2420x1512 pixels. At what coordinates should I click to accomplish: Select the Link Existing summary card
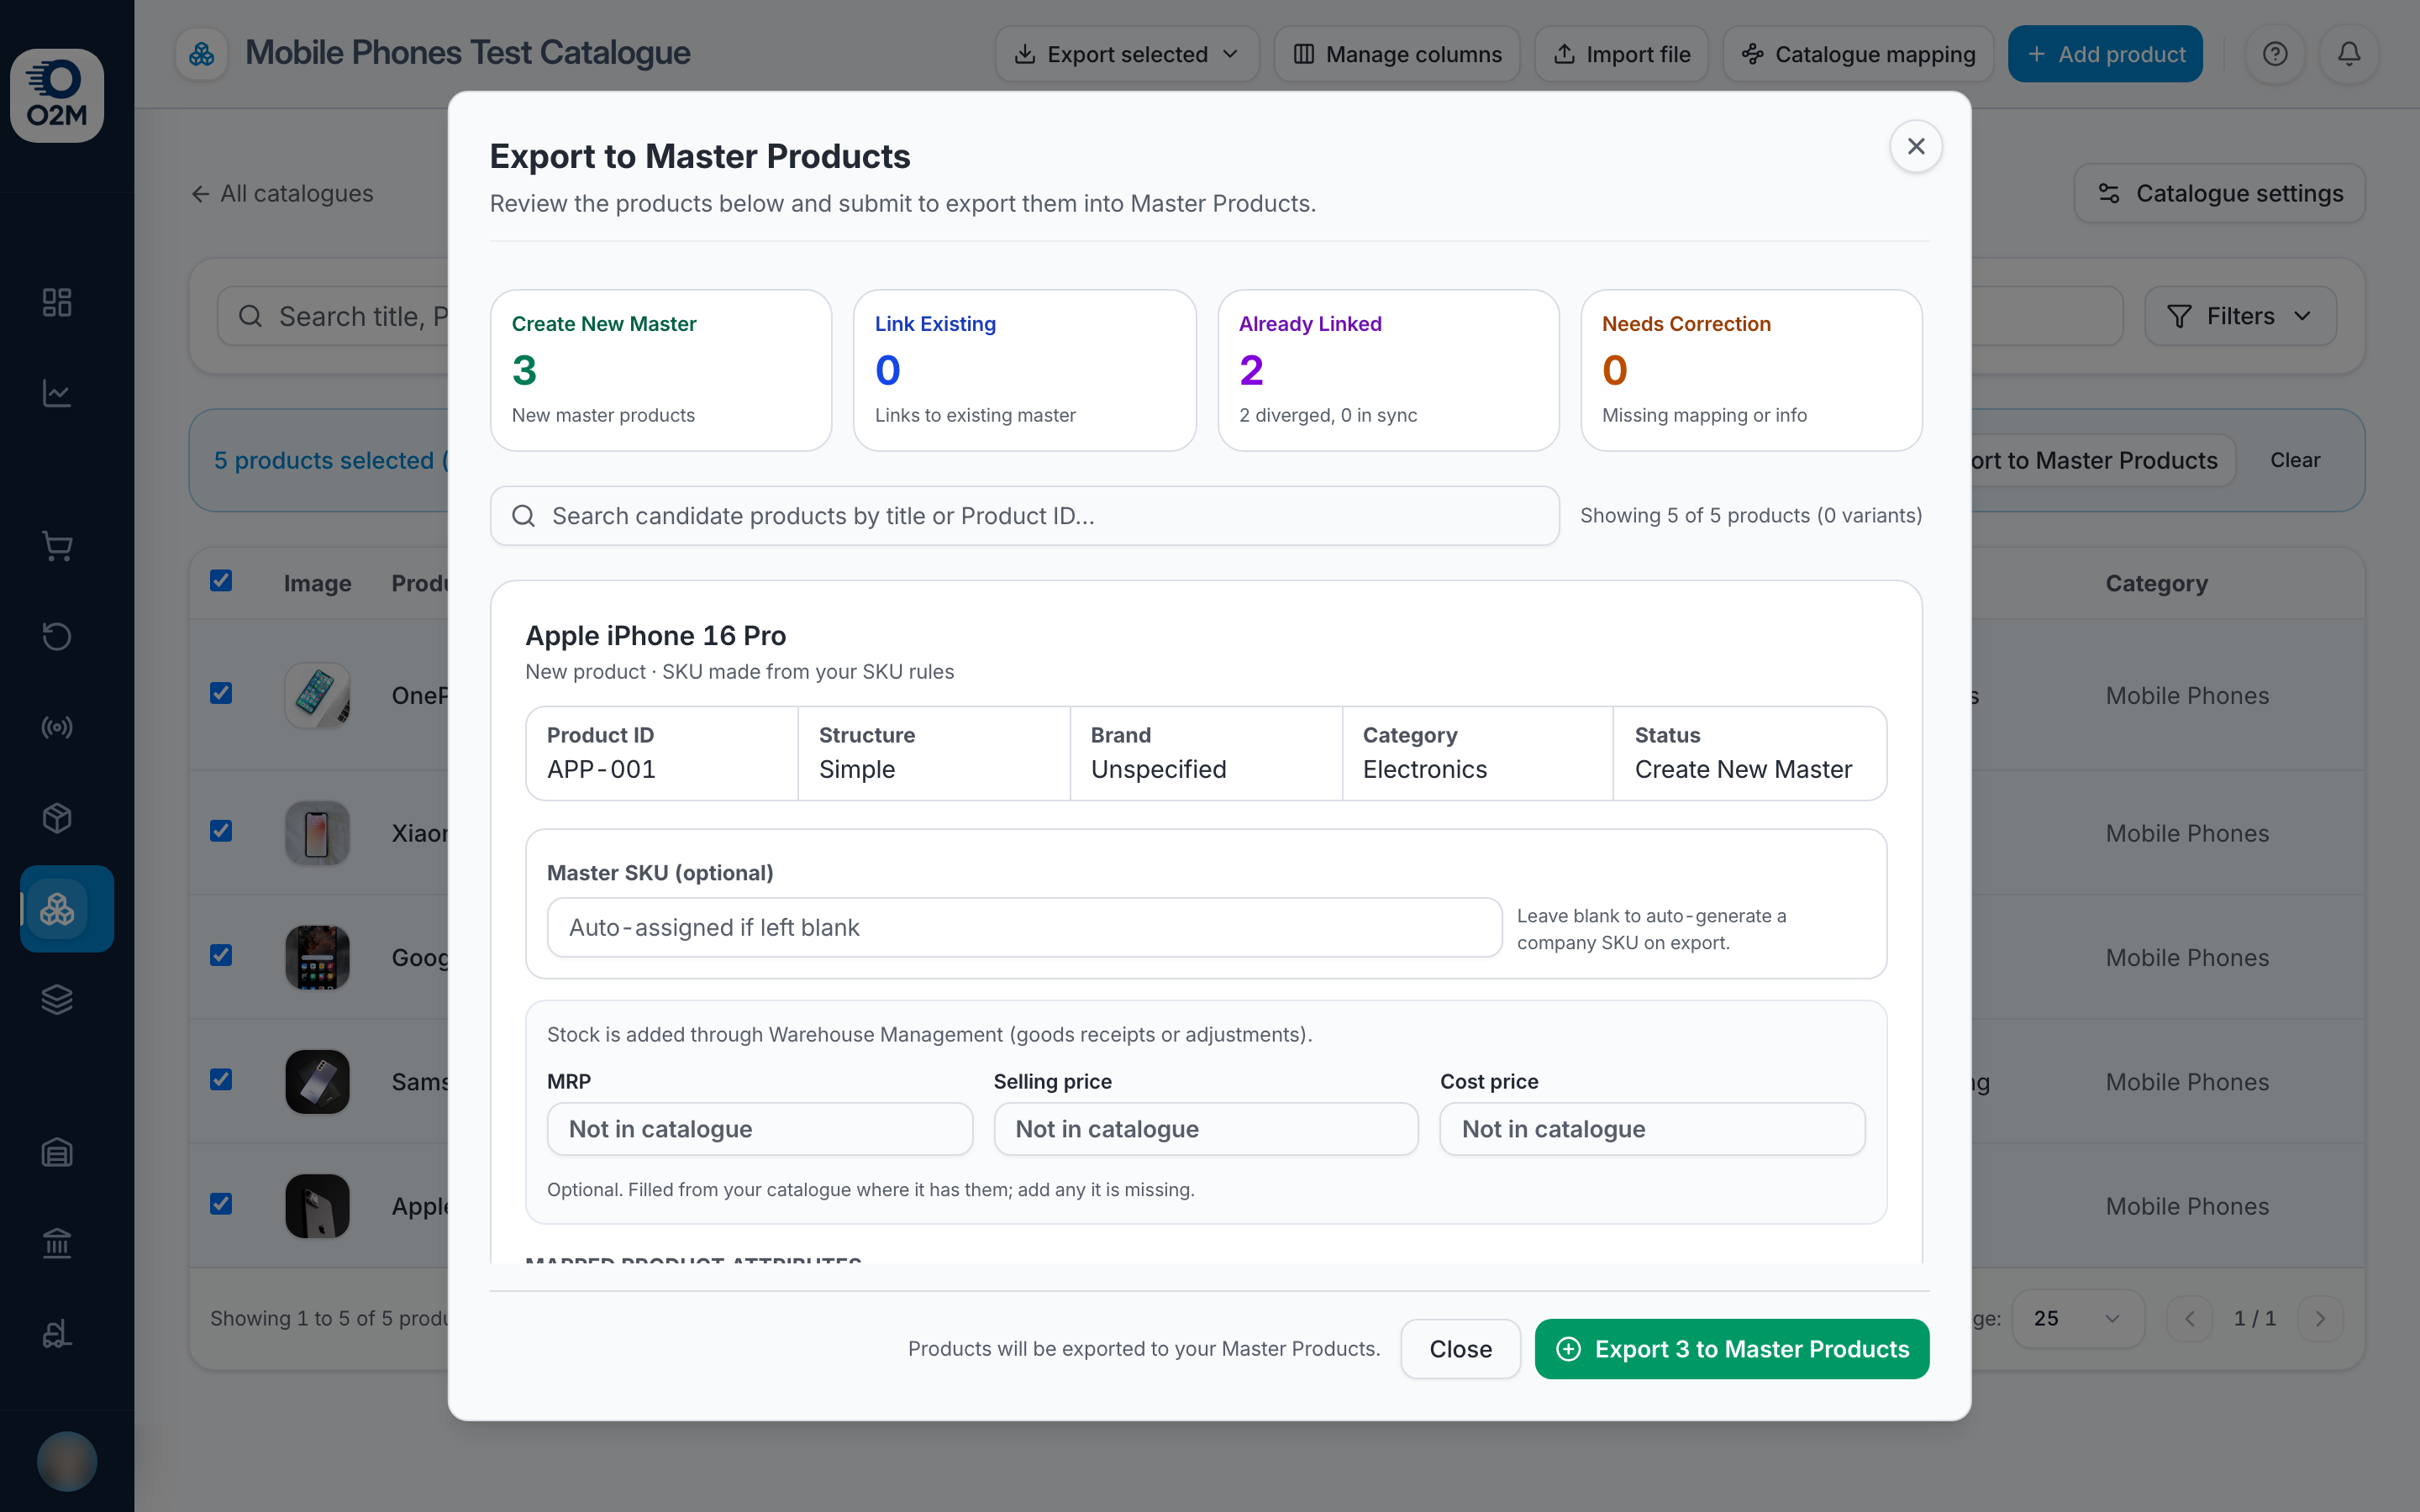pyautogui.click(x=1024, y=370)
